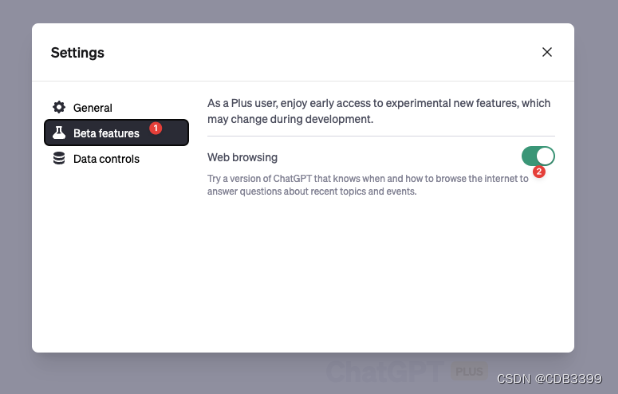
Task: Click the Settings dialog title
Action: click(78, 52)
